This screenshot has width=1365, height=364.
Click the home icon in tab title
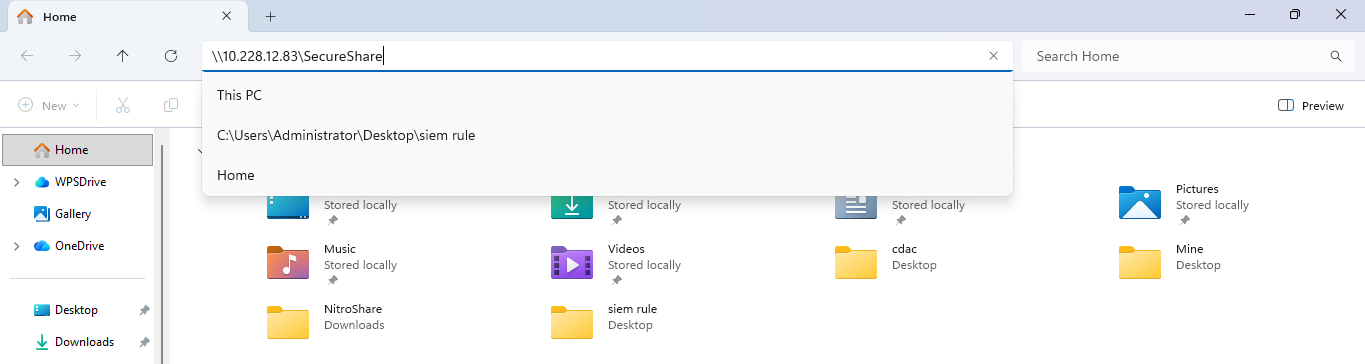coord(26,16)
